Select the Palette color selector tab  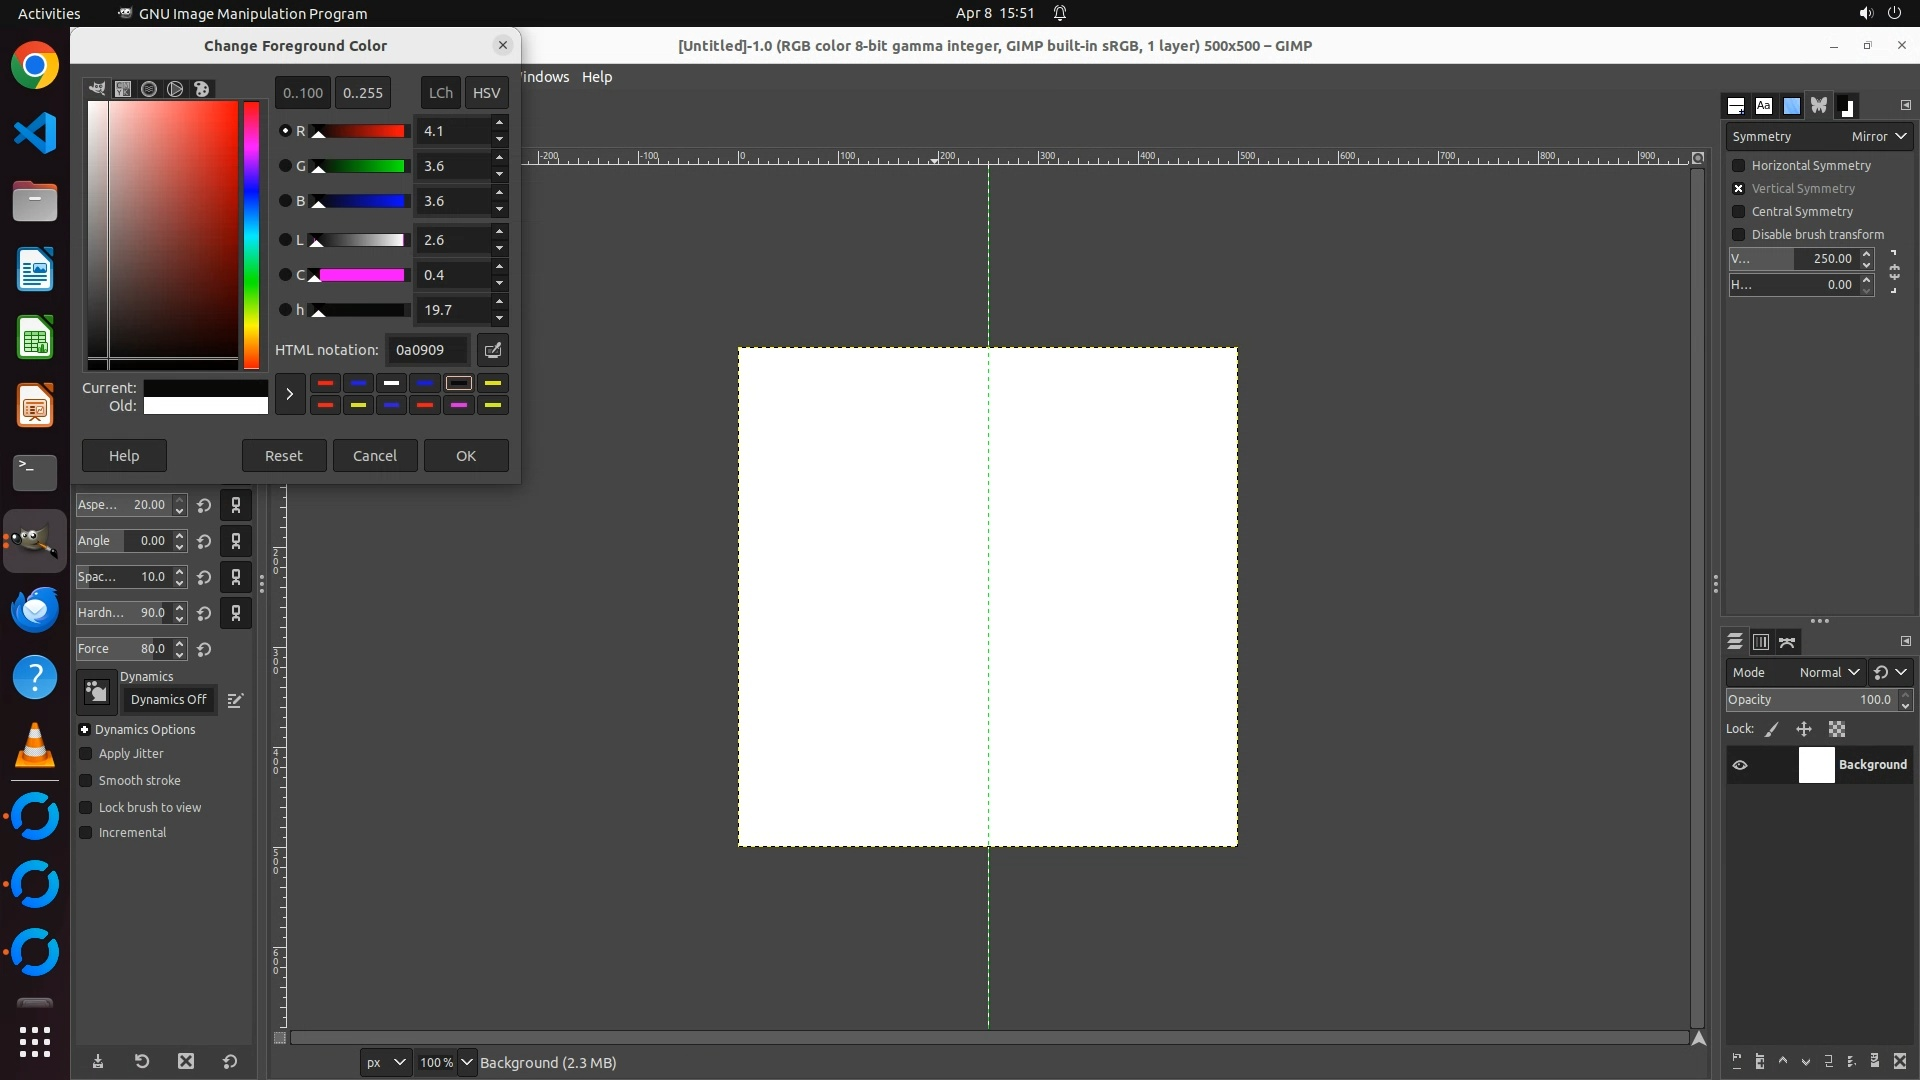coord(202,89)
